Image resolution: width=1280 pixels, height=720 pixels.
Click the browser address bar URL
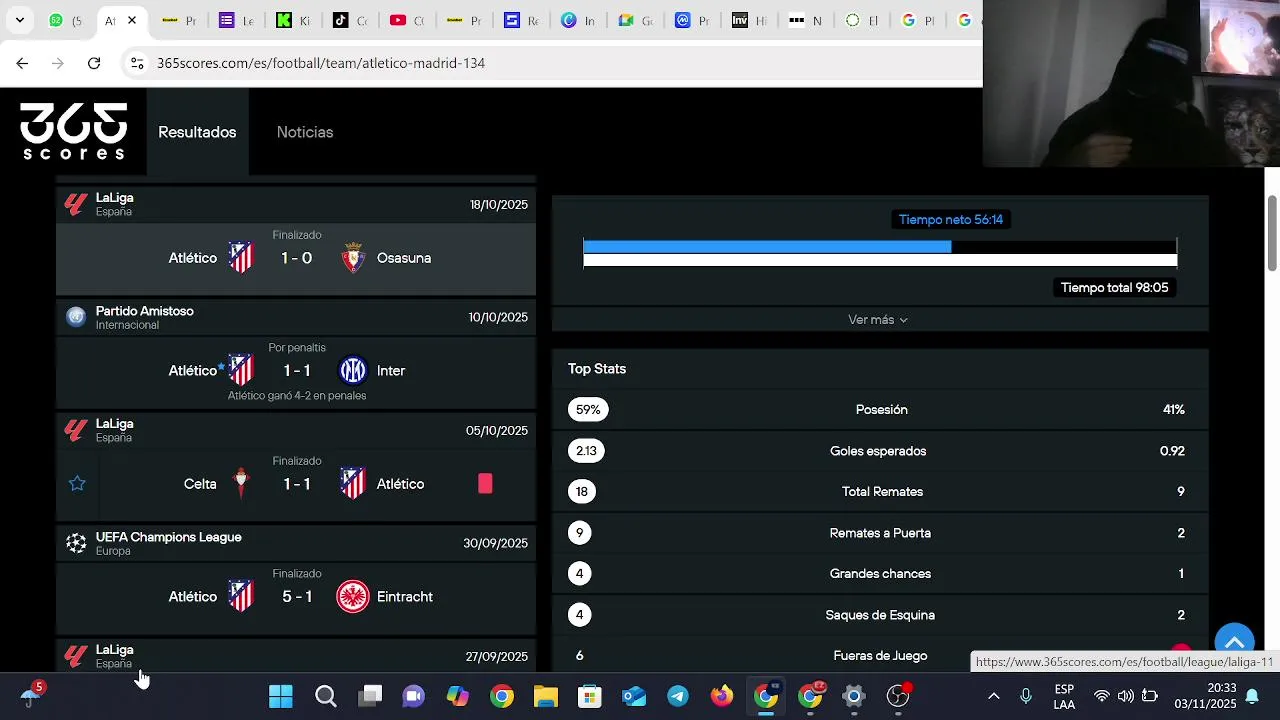[x=321, y=63]
